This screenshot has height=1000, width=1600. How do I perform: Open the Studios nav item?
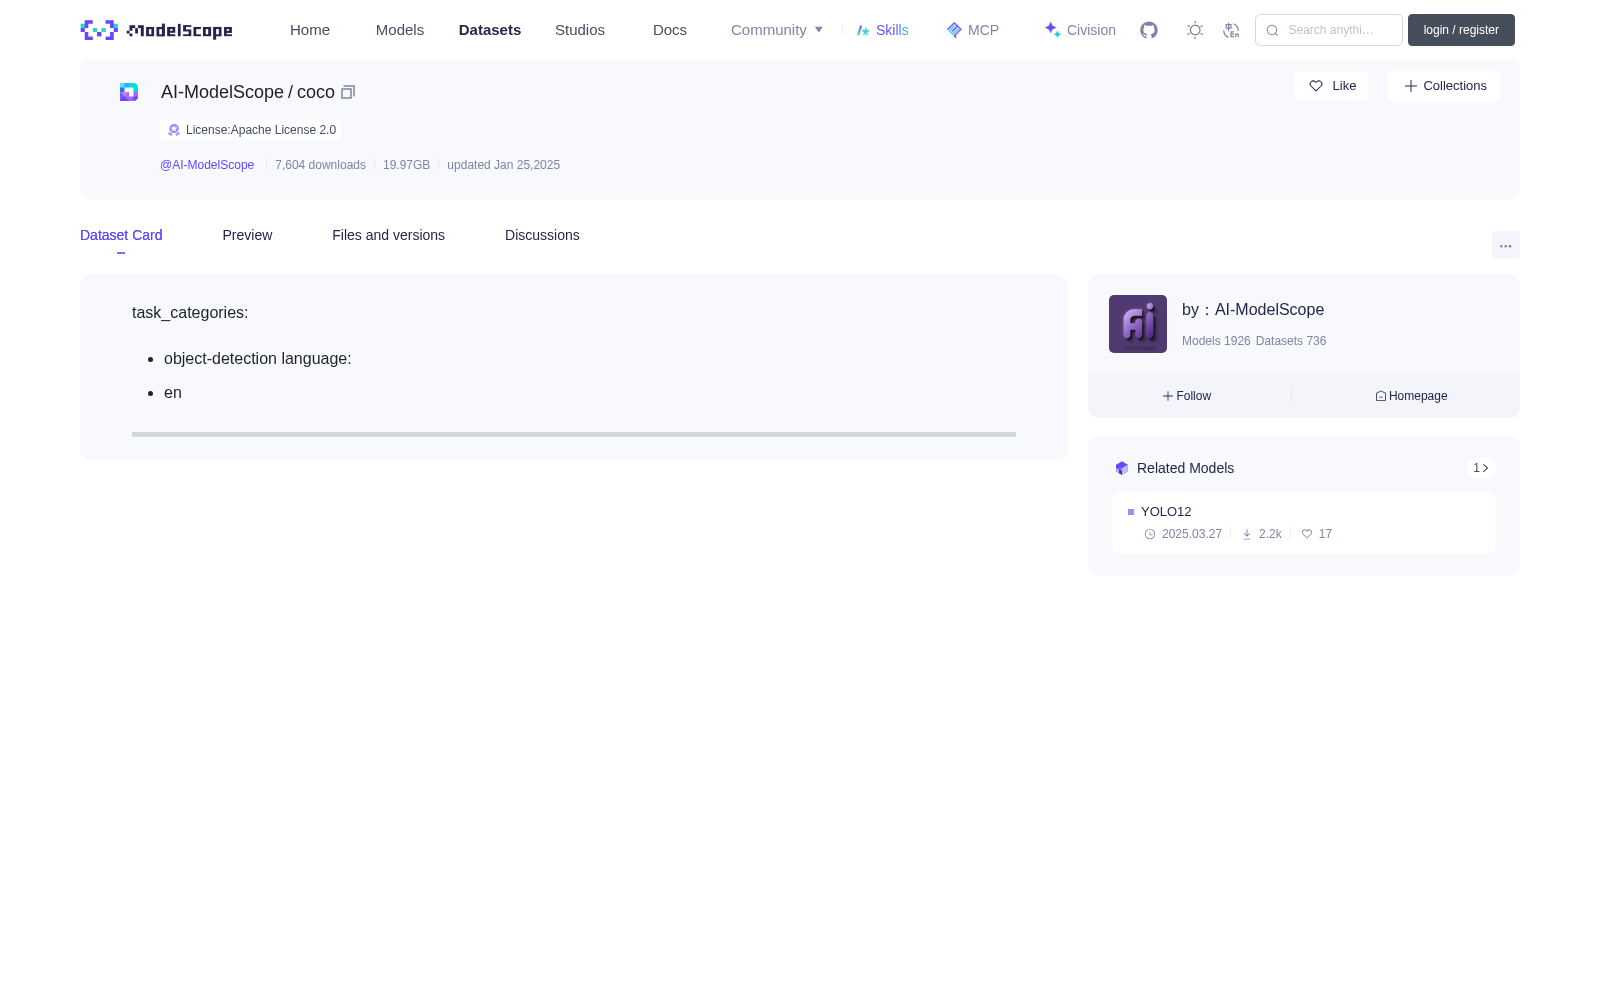[580, 30]
